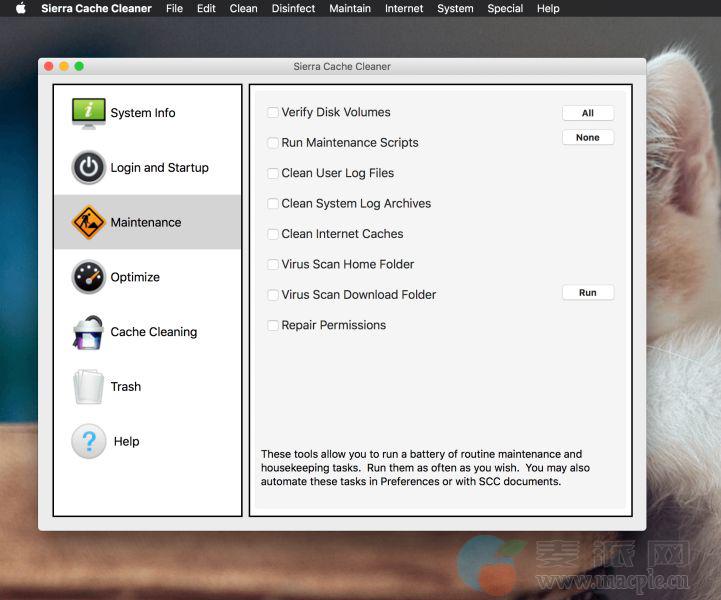Enable the Repair Permissions checkbox

point(273,325)
